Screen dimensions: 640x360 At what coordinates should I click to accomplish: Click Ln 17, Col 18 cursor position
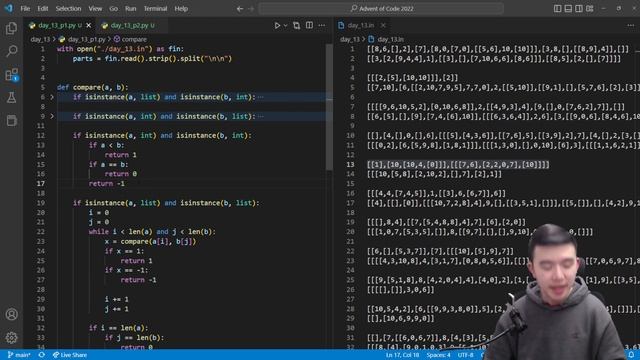pyautogui.click(x=402, y=355)
